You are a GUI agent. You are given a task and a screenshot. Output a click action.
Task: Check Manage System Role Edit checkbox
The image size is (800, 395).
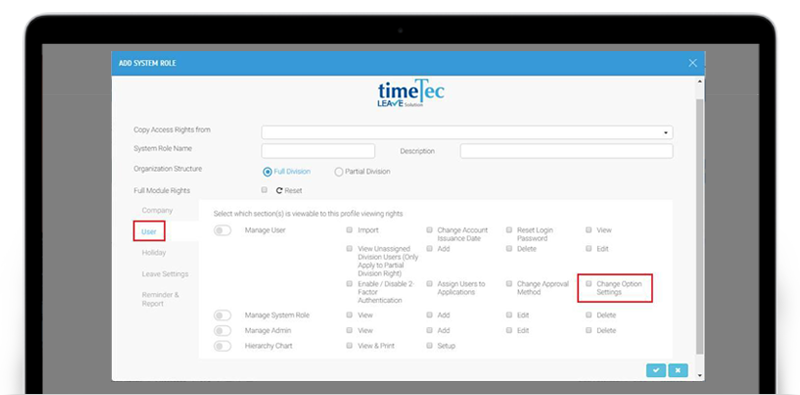click(x=509, y=315)
